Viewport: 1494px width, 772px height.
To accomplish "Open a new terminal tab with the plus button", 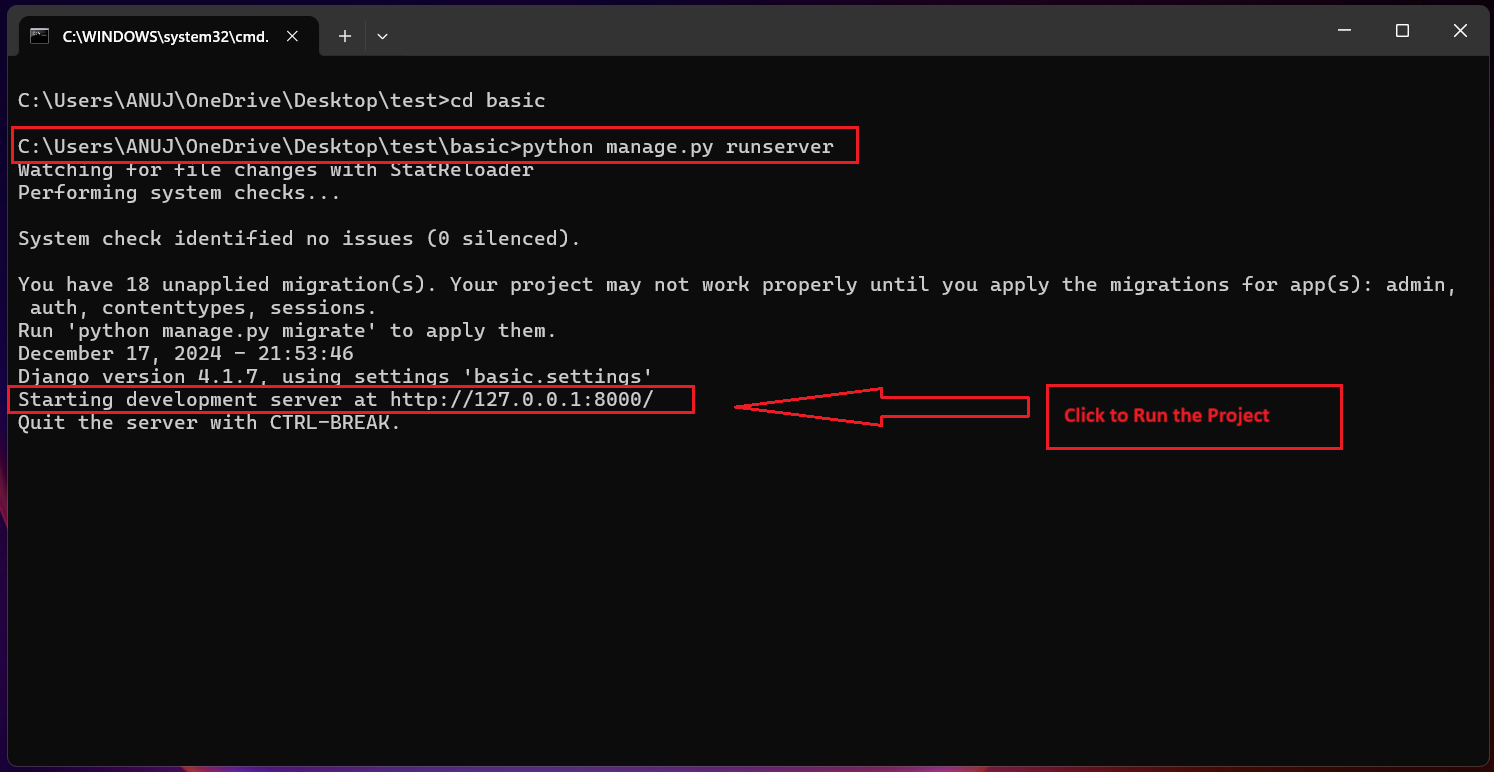I will click(x=344, y=35).
